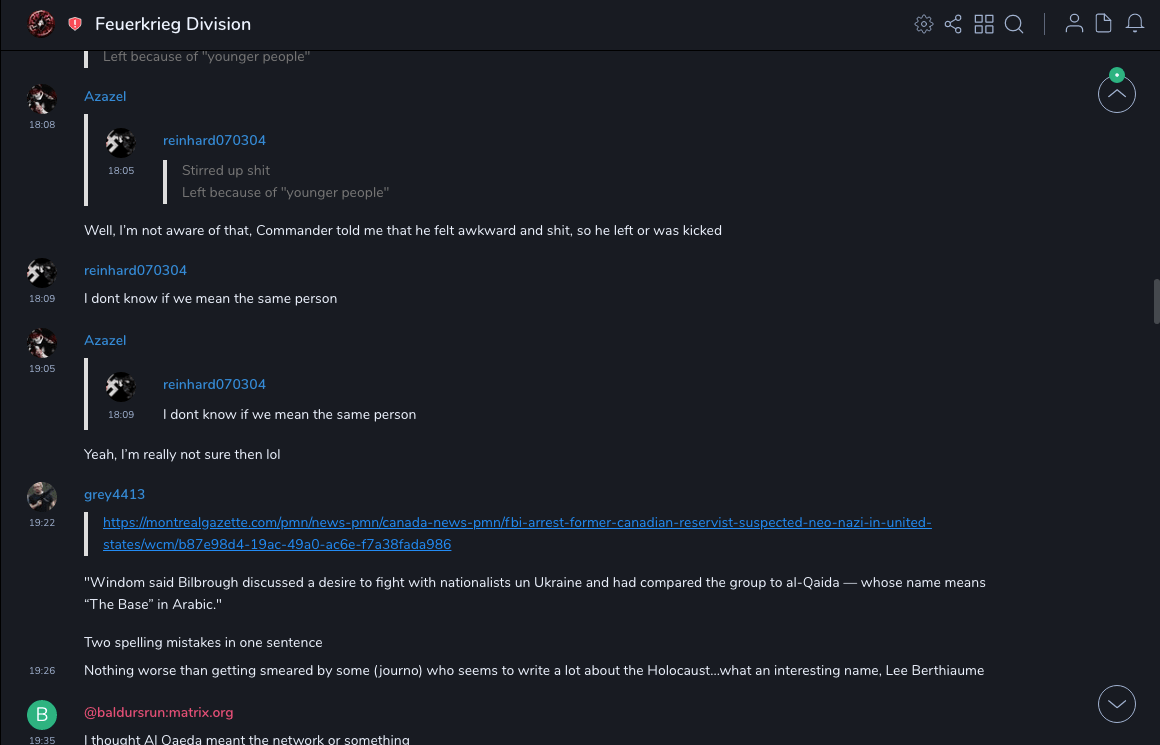The height and width of the screenshot is (745, 1160).
Task: Search the room using magnifier icon
Action: [1014, 24]
